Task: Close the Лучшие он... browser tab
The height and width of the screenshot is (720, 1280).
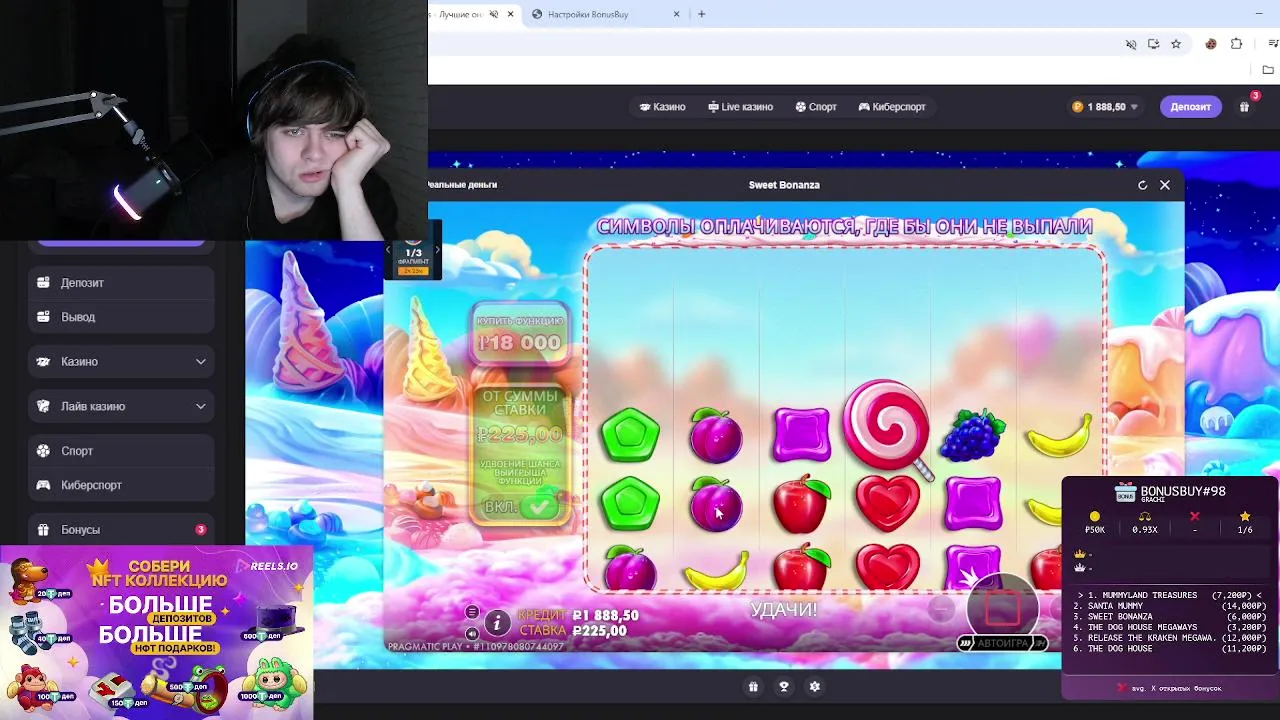Action: click(x=510, y=14)
